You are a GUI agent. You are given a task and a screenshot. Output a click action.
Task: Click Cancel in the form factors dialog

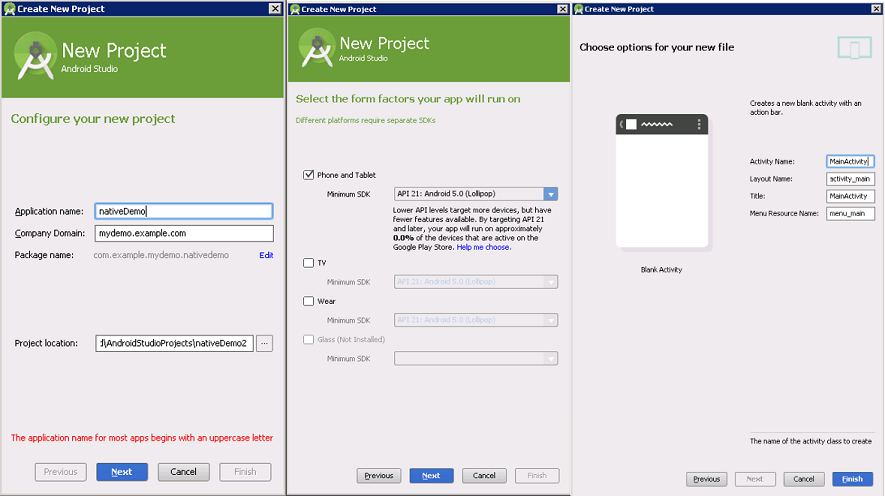pos(484,476)
